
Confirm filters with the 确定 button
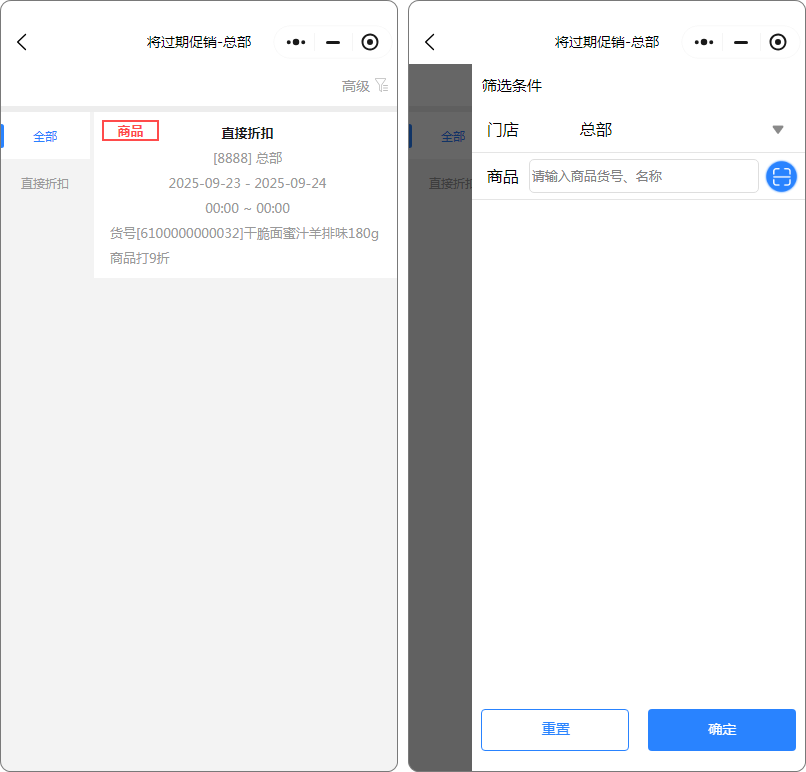721,729
